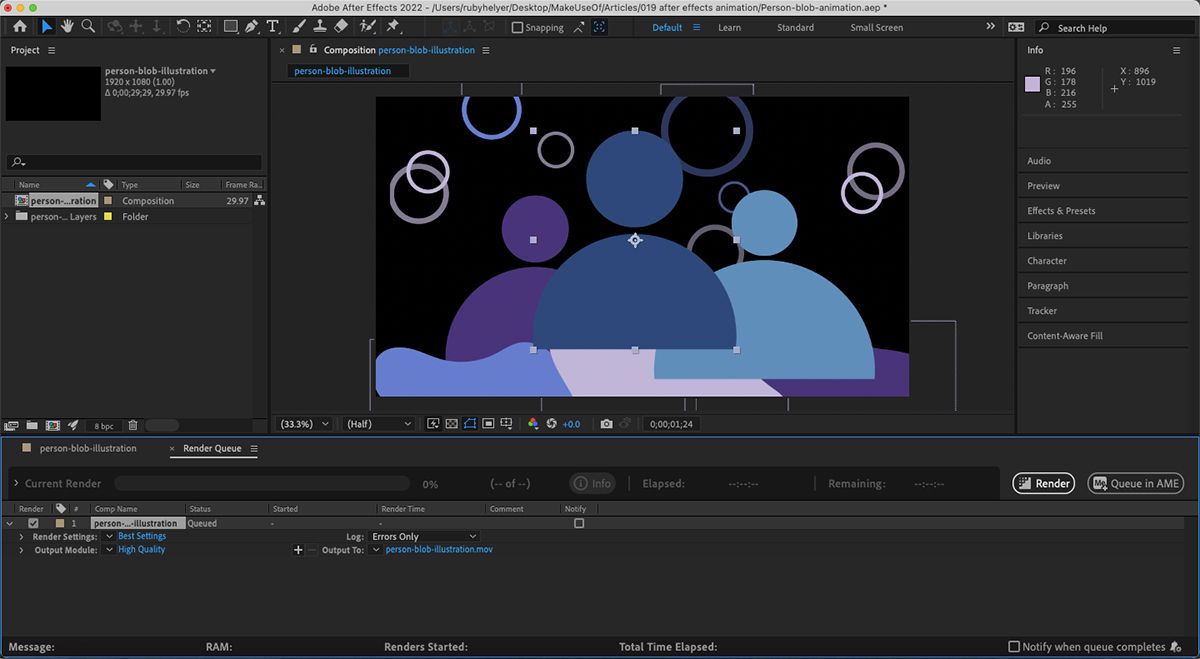
Task: Open the Small Screen workspace
Action: 876,28
